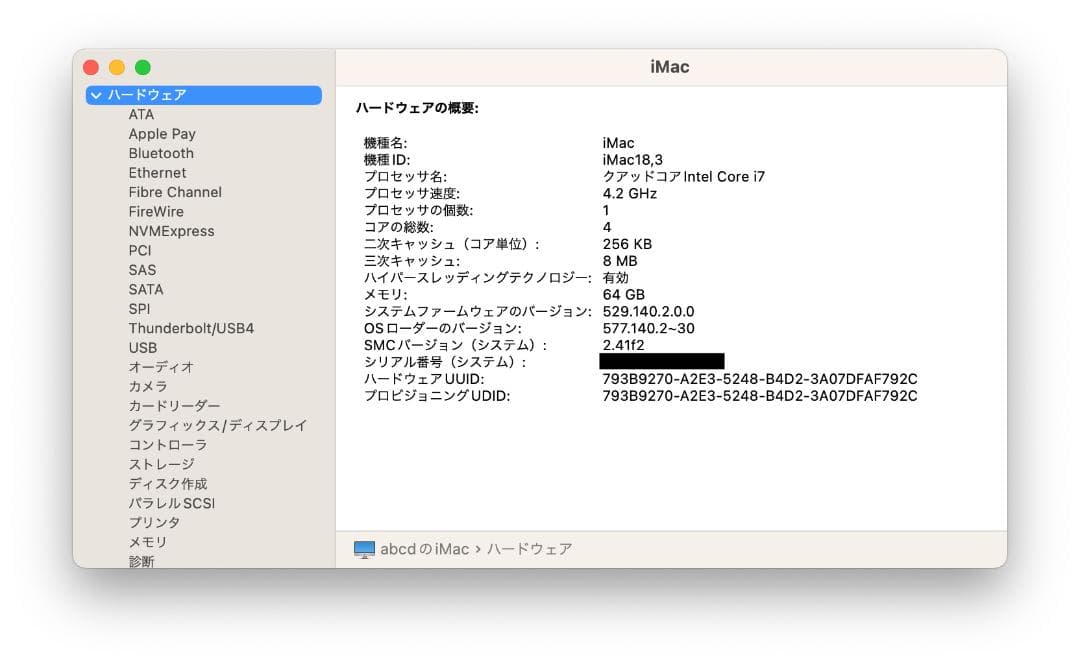Select Ethernet in the sidebar
This screenshot has height=664, width=1080.
(x=157, y=172)
